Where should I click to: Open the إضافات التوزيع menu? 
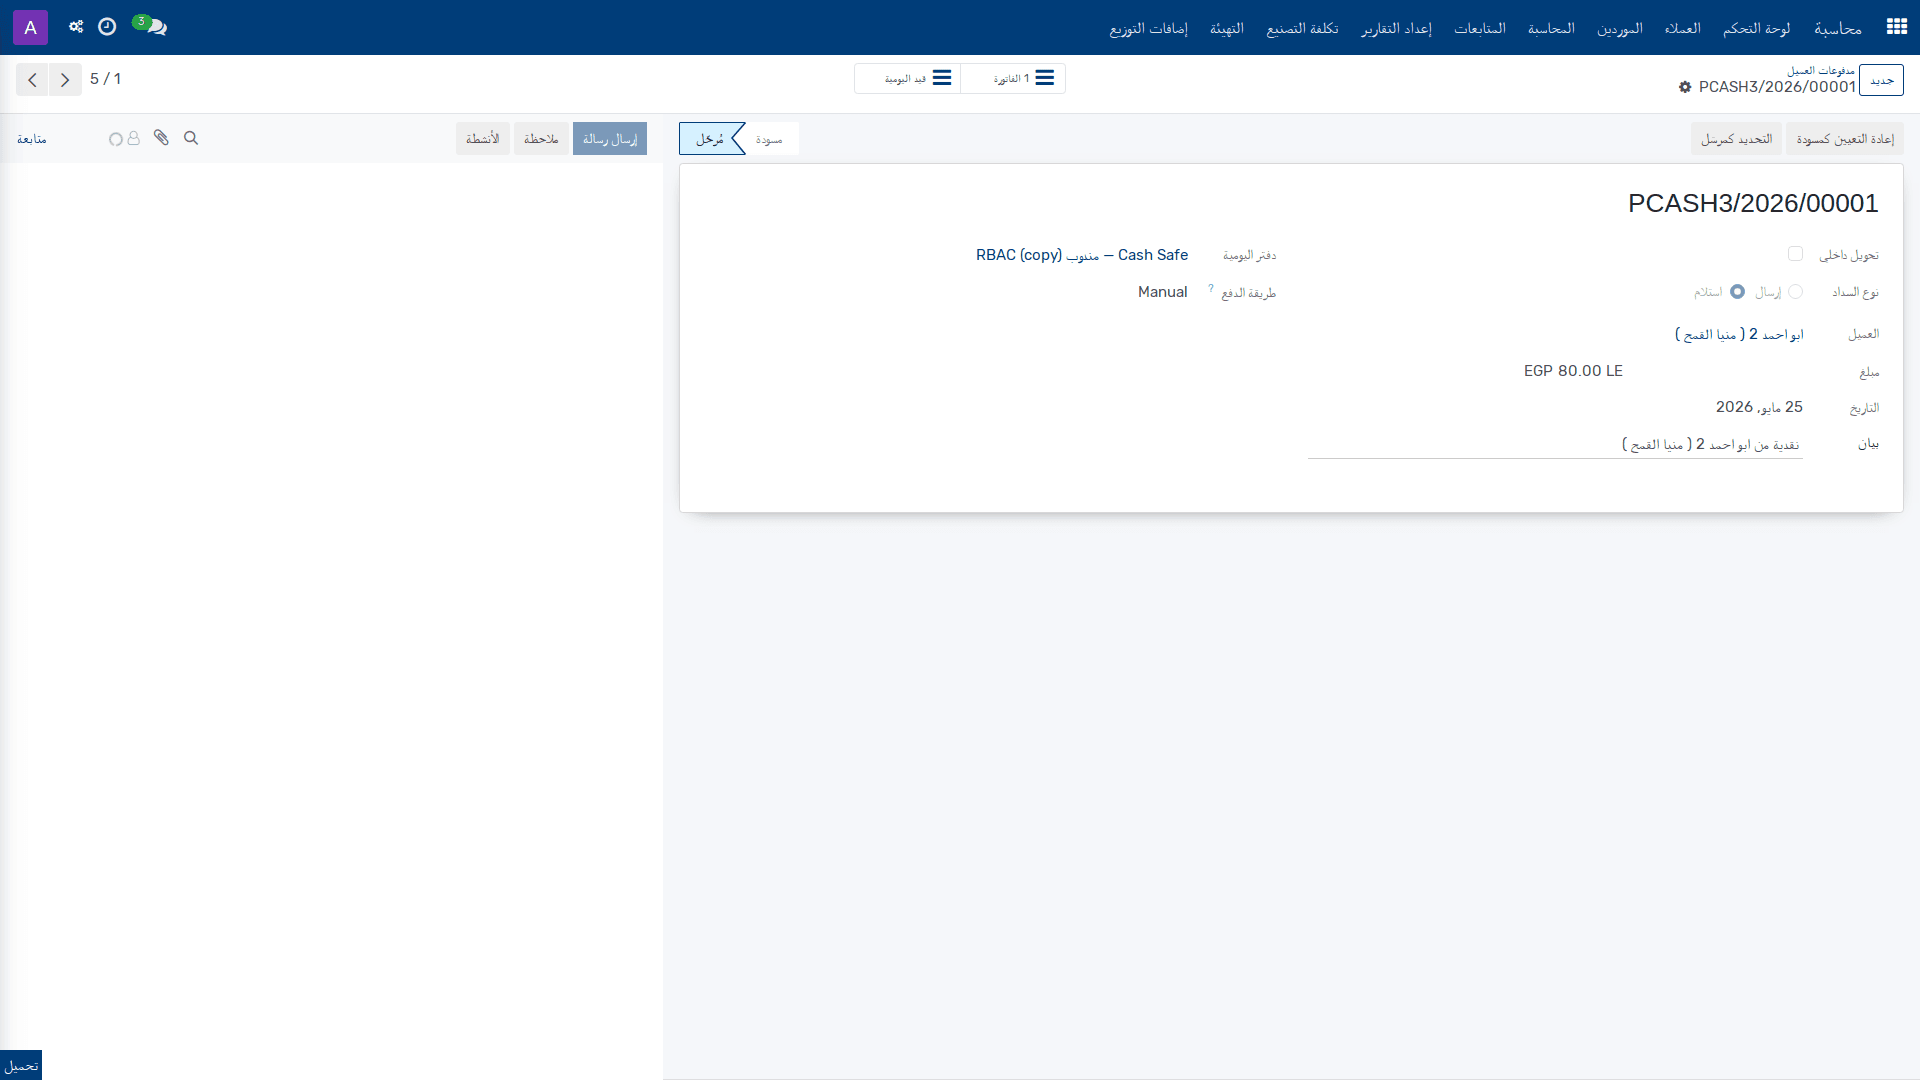1149,28
